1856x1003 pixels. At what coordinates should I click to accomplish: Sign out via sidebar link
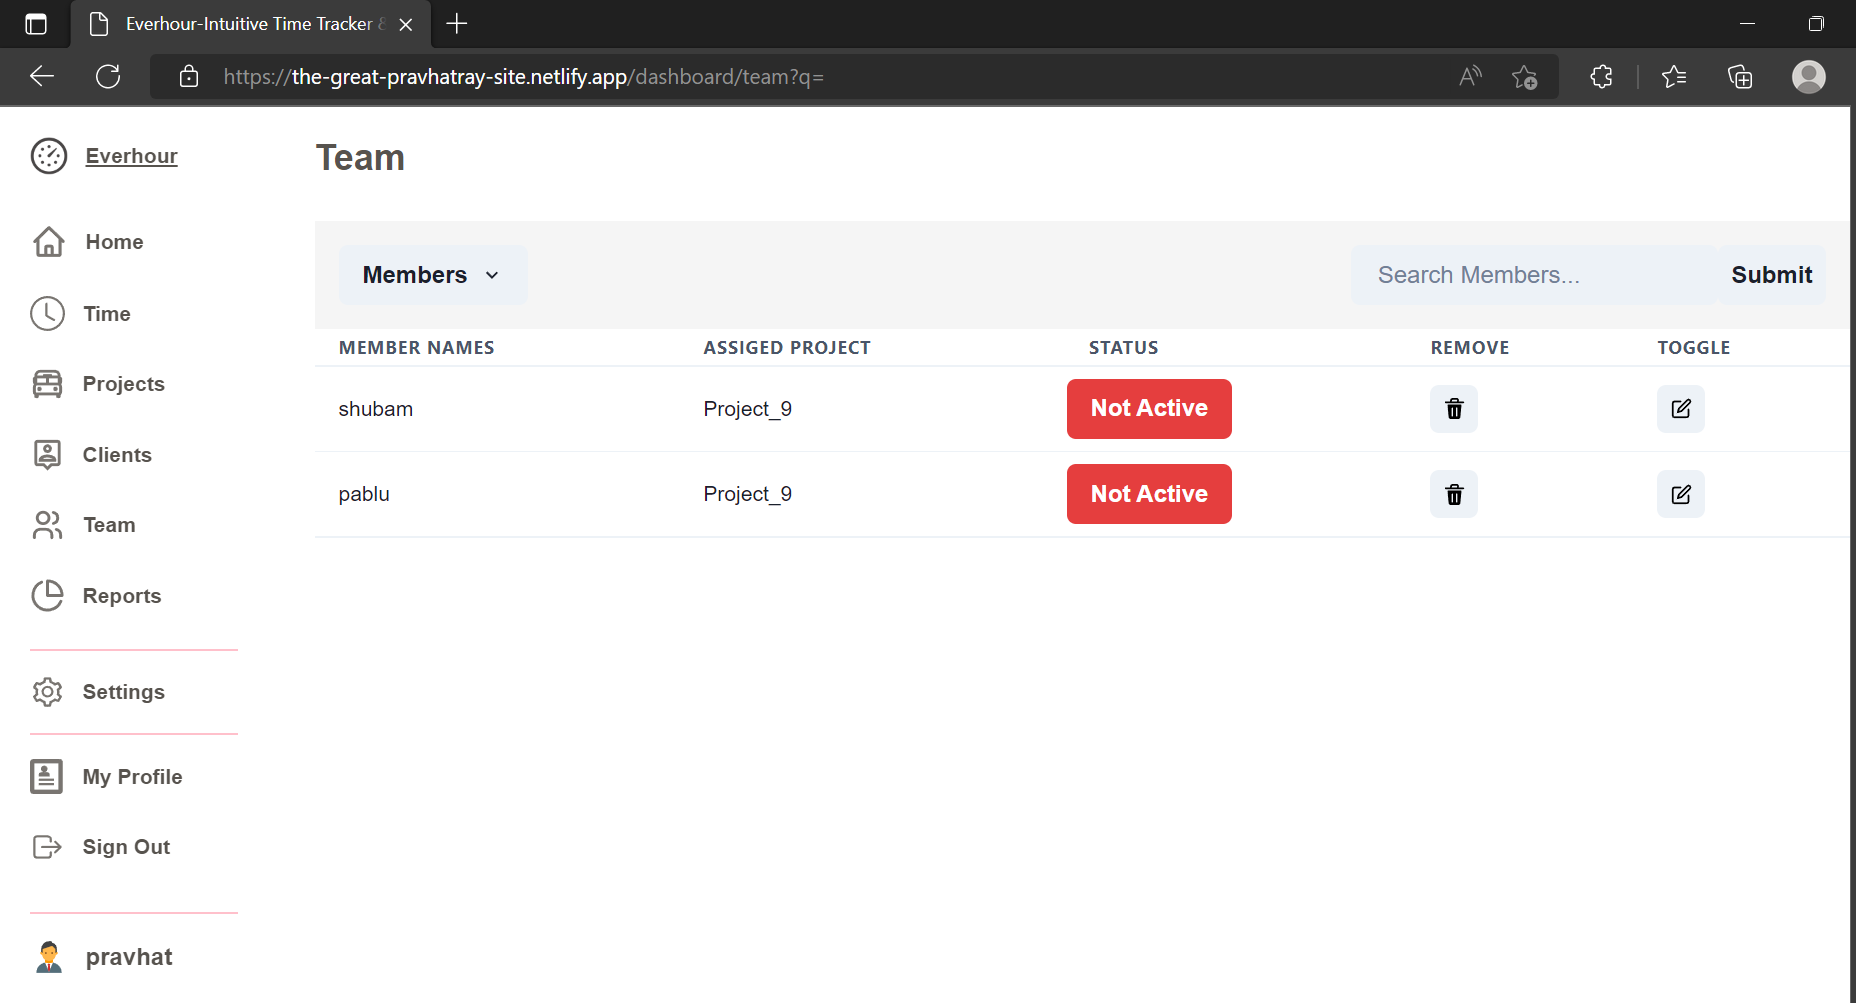(126, 847)
